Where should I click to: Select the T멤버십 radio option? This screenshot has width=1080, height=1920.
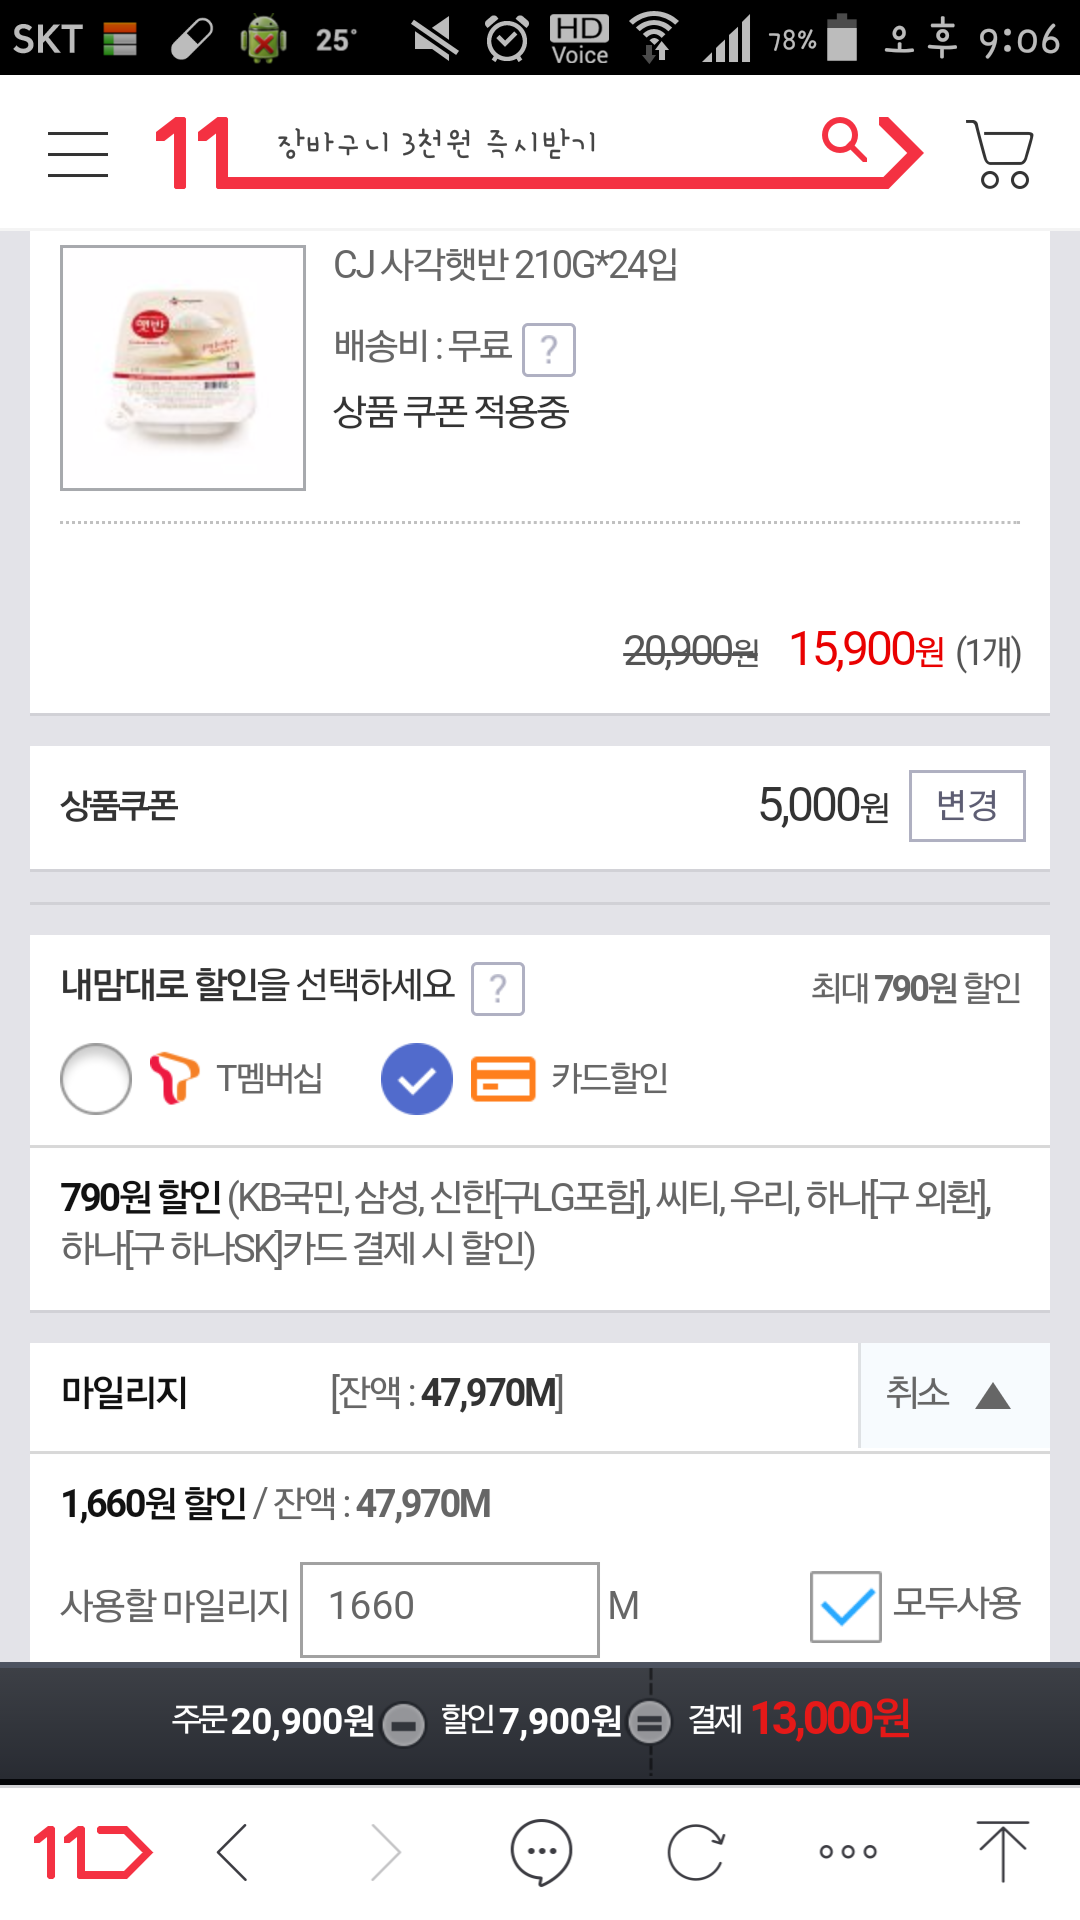click(x=96, y=1079)
